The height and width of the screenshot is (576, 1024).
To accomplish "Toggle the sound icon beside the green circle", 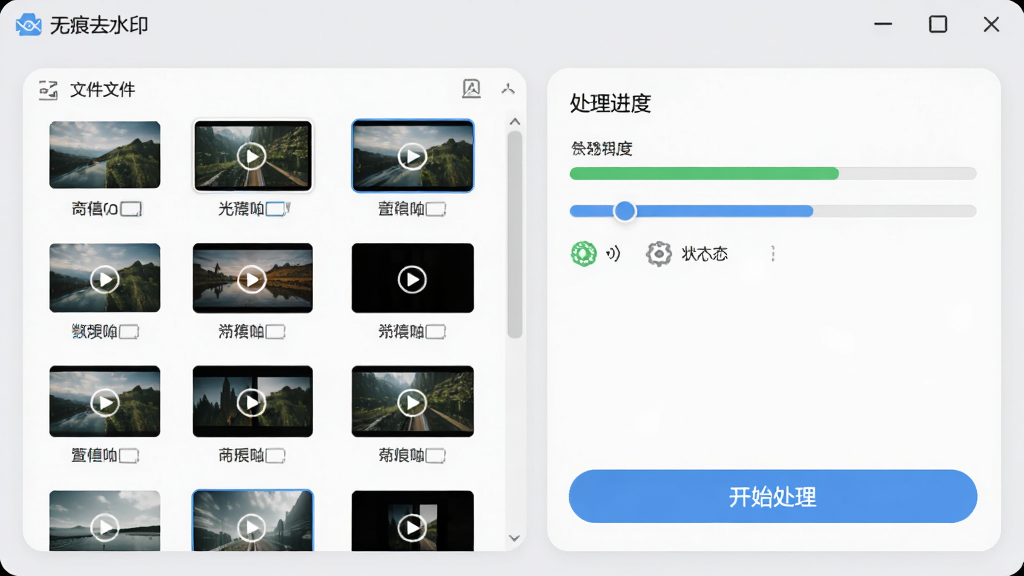I will point(613,253).
